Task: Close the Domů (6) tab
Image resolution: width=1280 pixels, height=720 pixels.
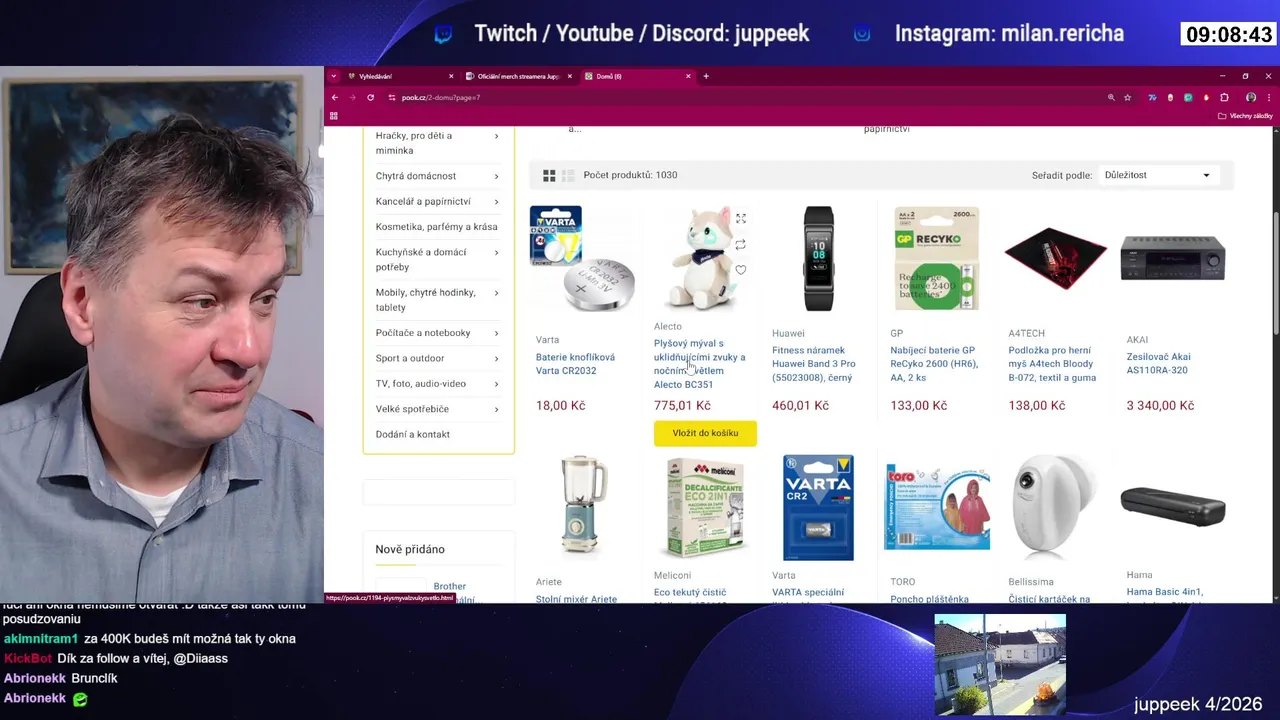Action: tap(688, 76)
